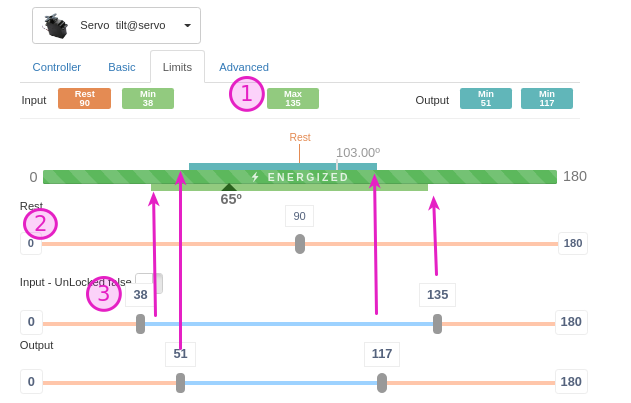Select the Limits tab

click(177, 67)
